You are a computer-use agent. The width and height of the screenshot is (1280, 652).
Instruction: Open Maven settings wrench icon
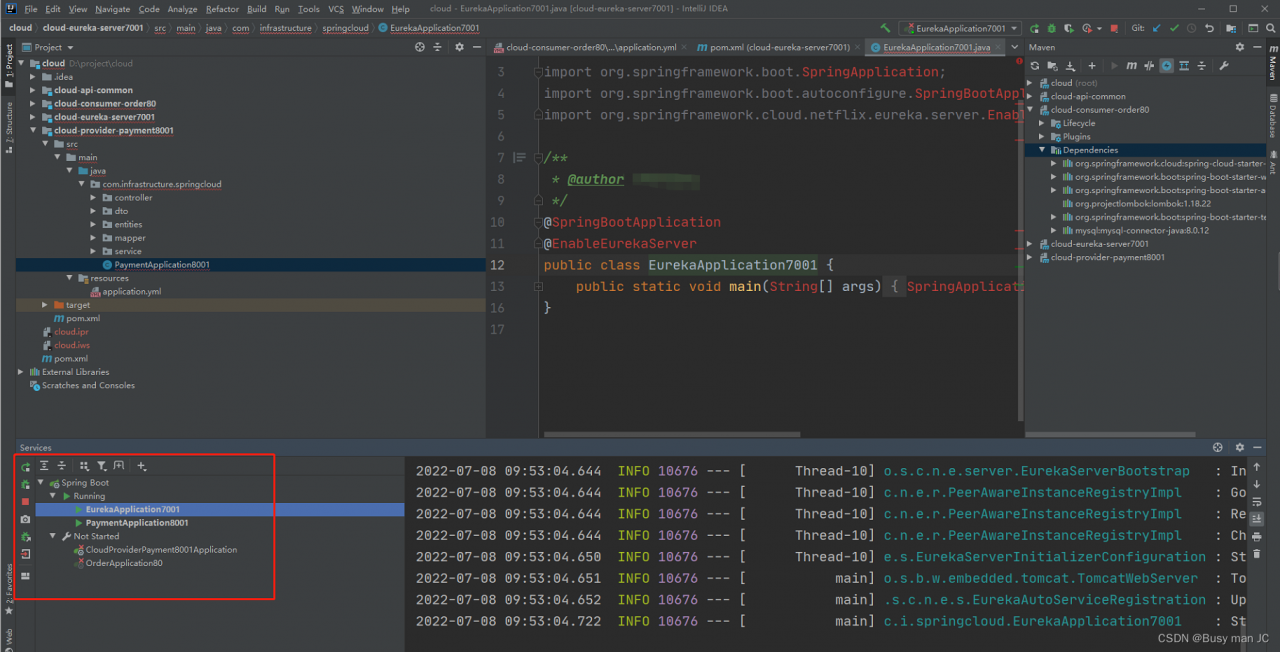point(1223,66)
